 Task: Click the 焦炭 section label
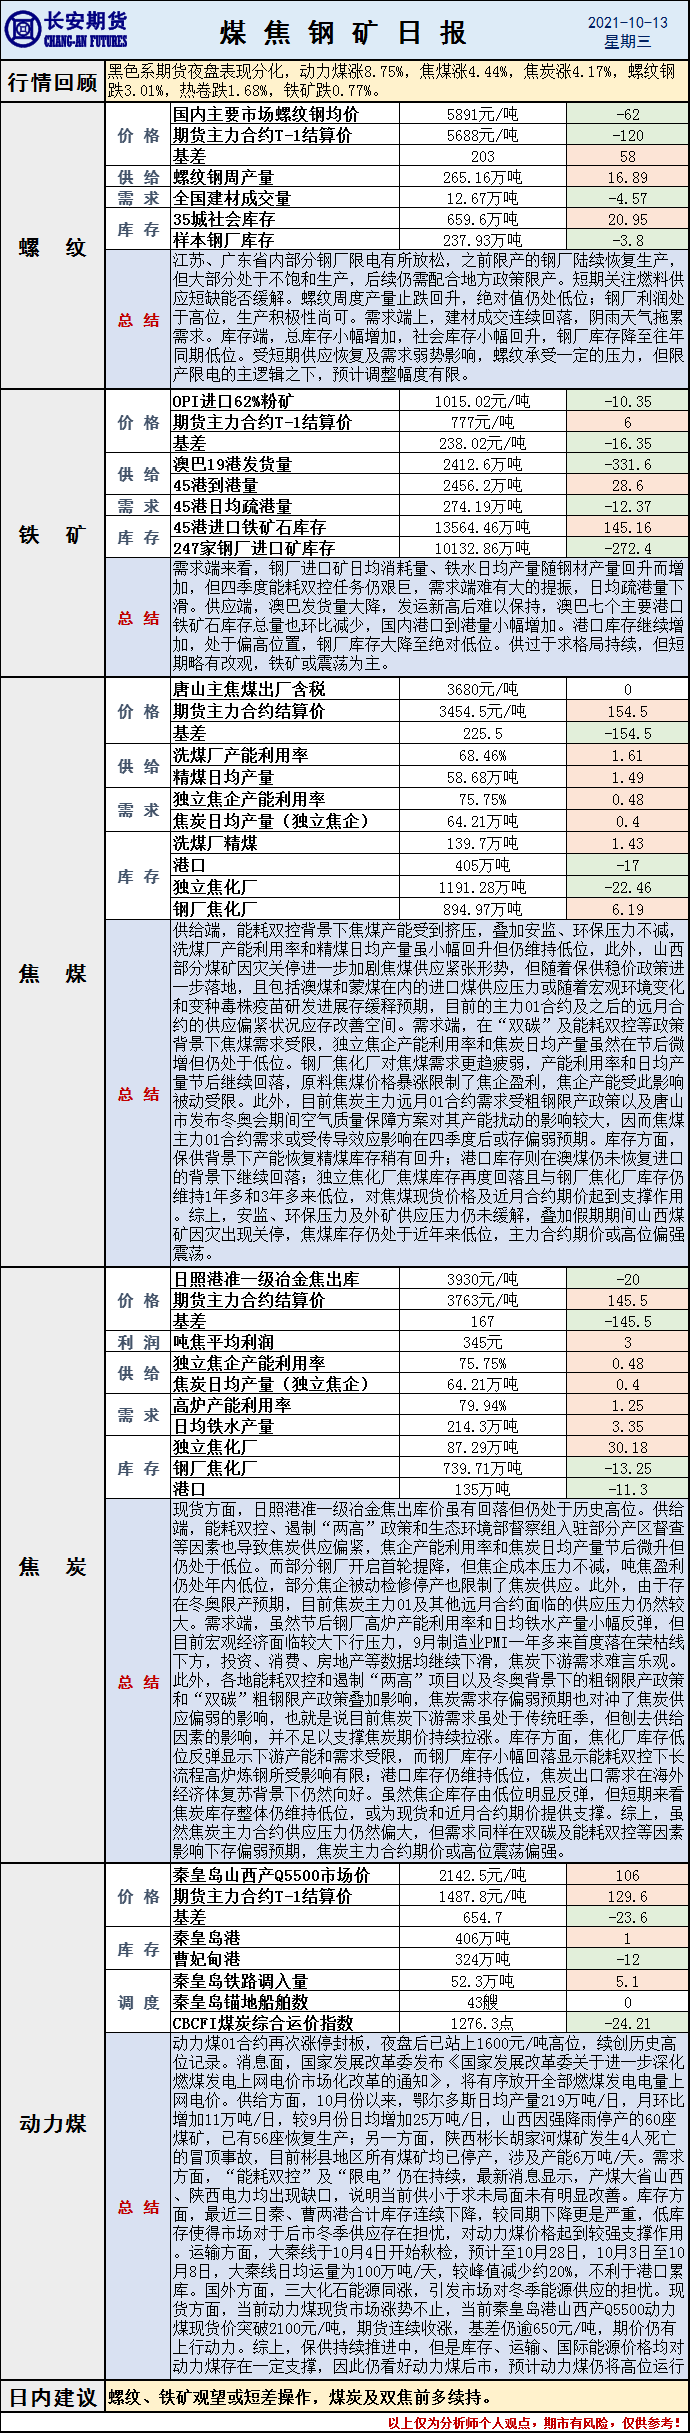pos(52,1566)
